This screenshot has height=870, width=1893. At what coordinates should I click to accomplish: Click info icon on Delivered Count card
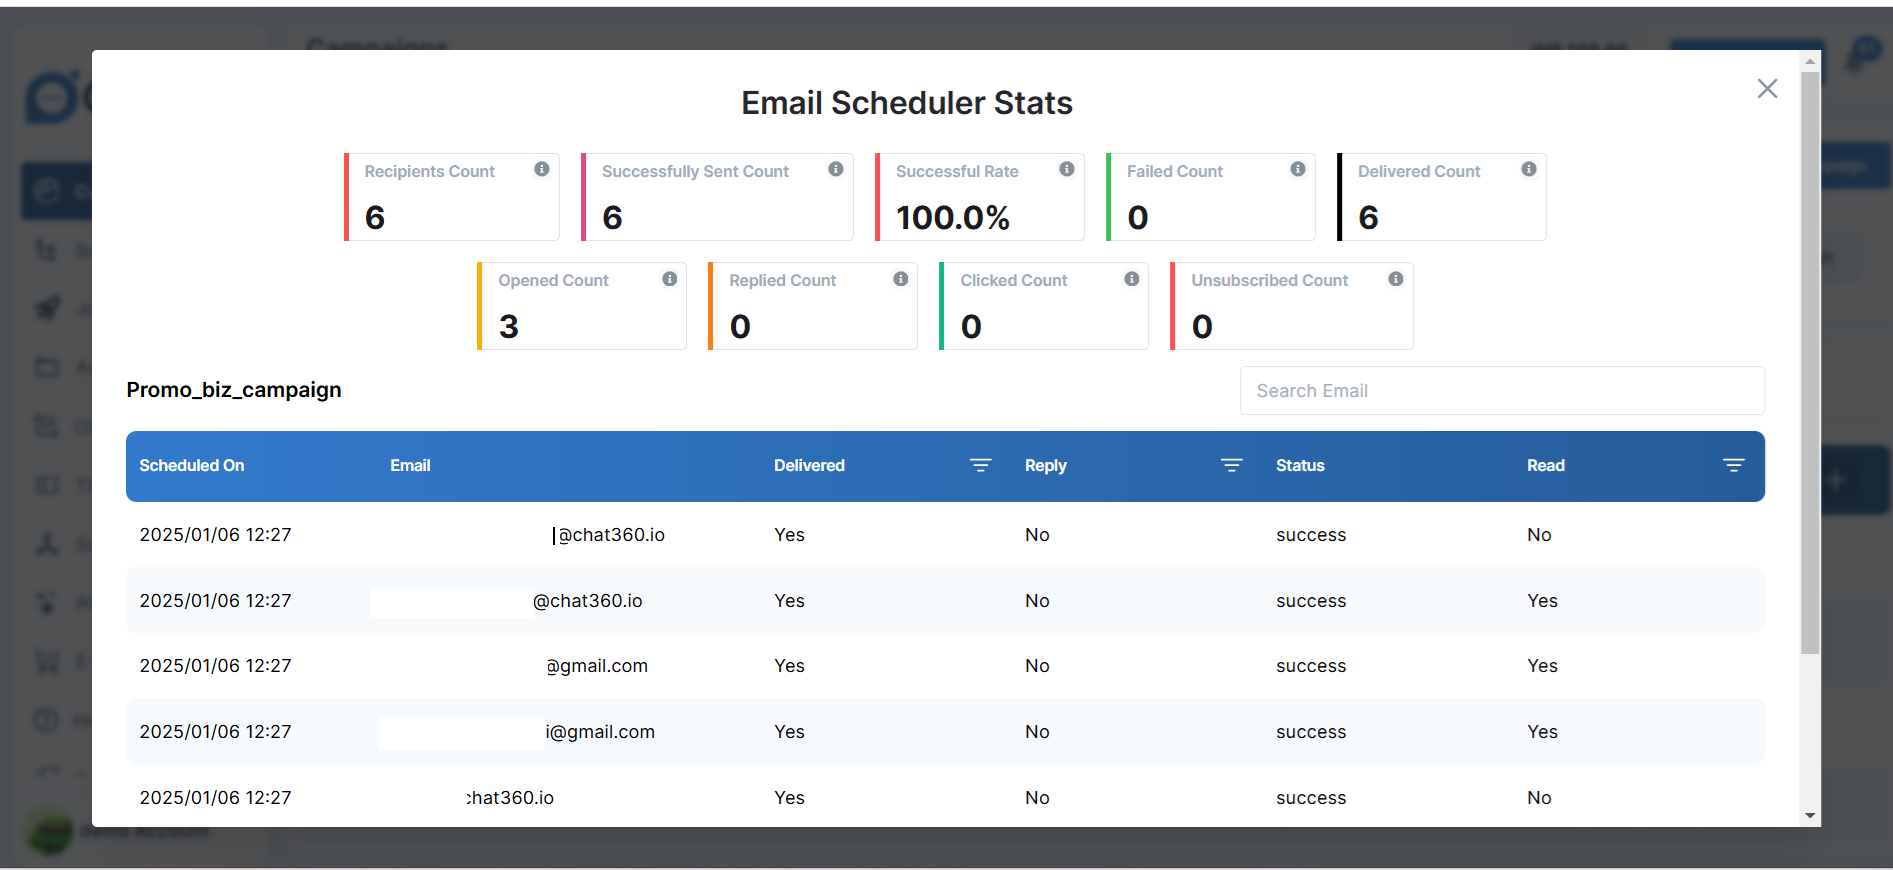tap(1529, 169)
